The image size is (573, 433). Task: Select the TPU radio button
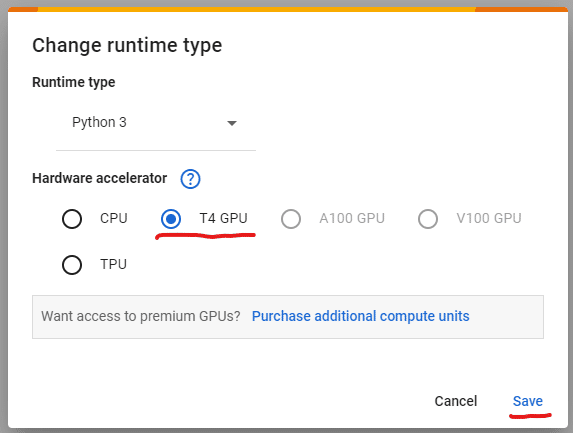(72, 265)
